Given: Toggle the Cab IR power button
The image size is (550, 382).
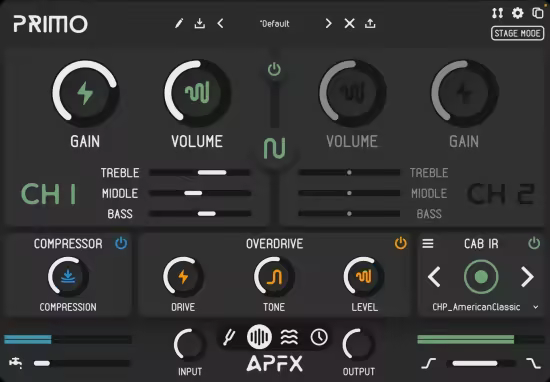Looking at the screenshot, I should [x=534, y=243].
